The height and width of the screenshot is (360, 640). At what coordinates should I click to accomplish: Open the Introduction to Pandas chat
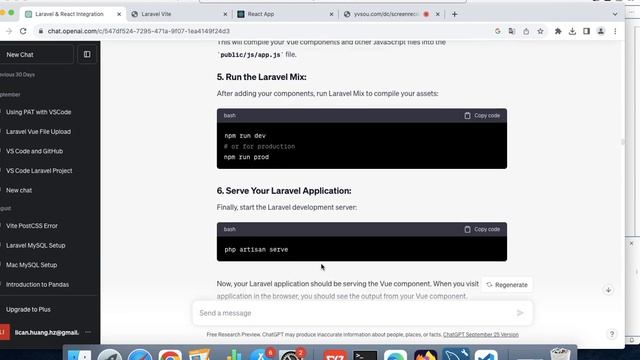pos(37,284)
